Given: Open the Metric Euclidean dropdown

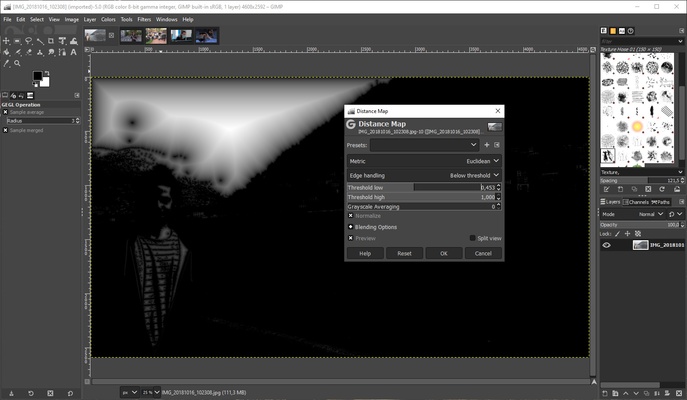Looking at the screenshot, I should click(x=424, y=161).
